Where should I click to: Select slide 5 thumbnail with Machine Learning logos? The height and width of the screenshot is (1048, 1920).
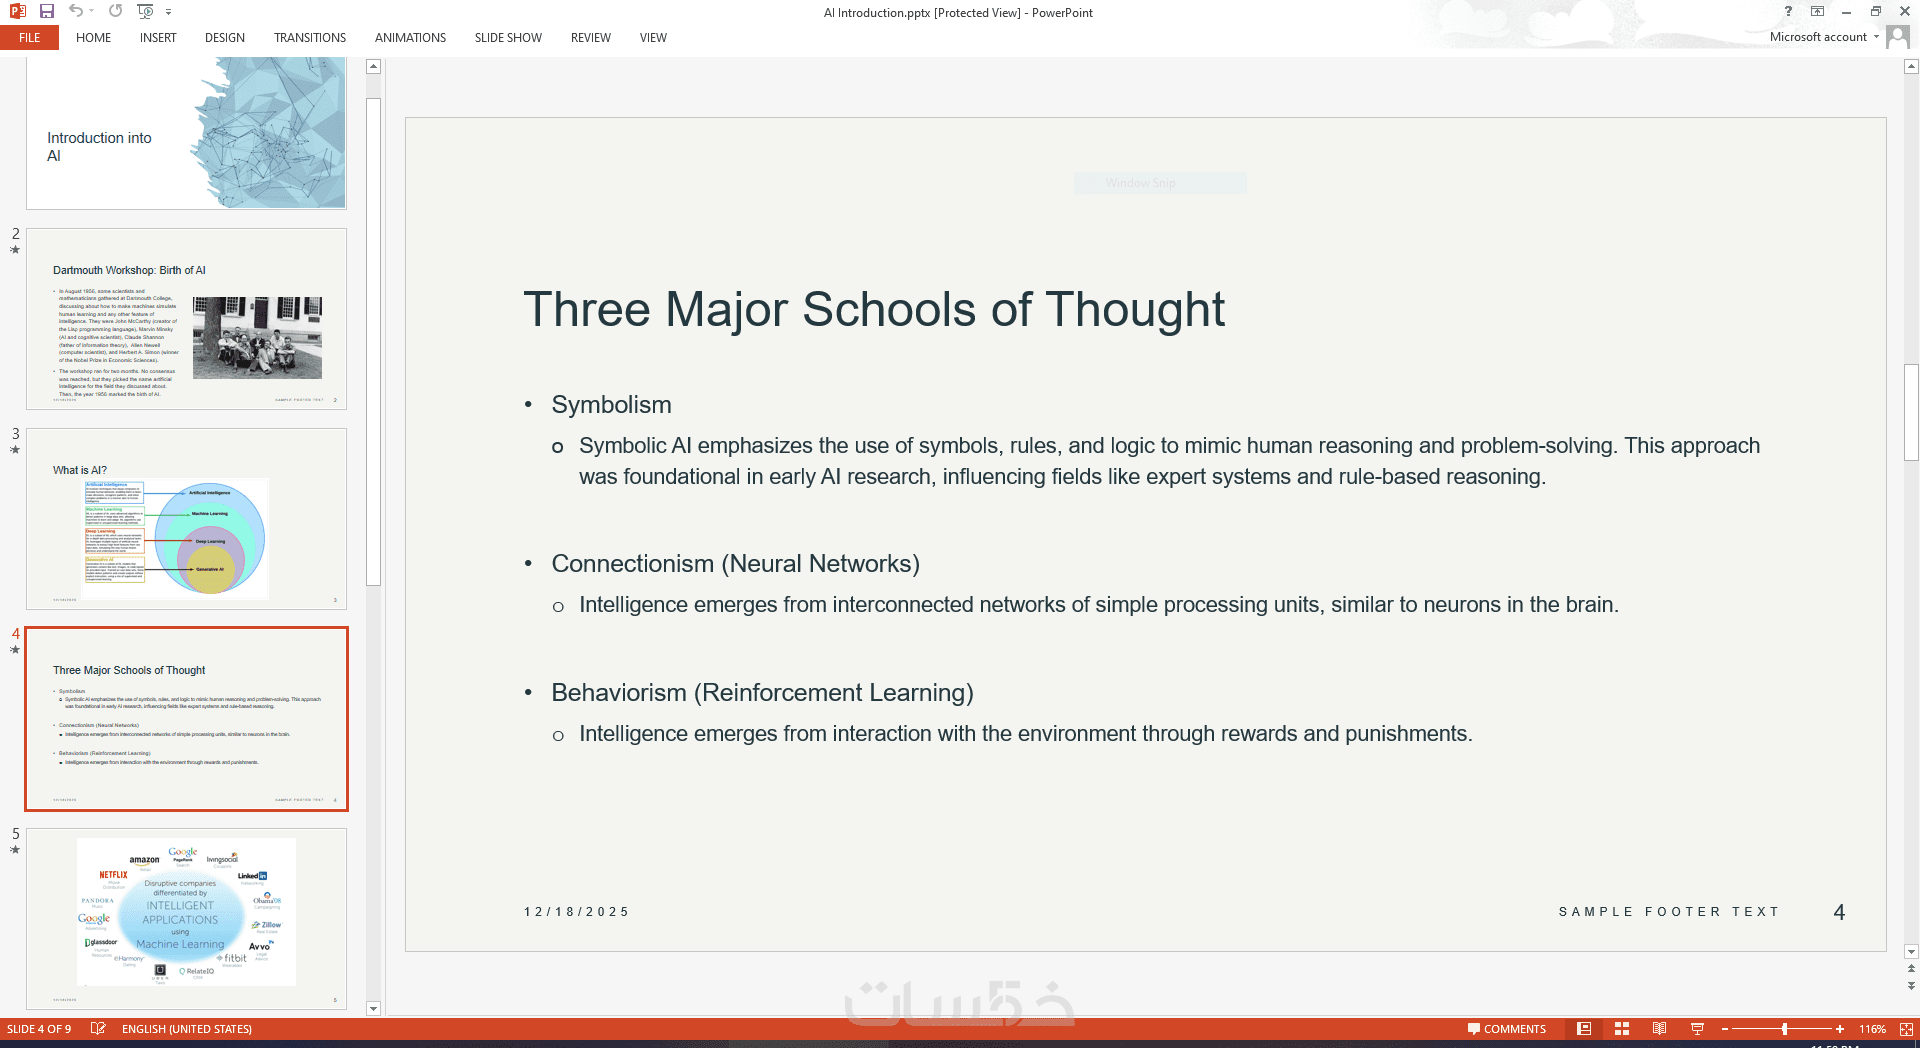187,919
